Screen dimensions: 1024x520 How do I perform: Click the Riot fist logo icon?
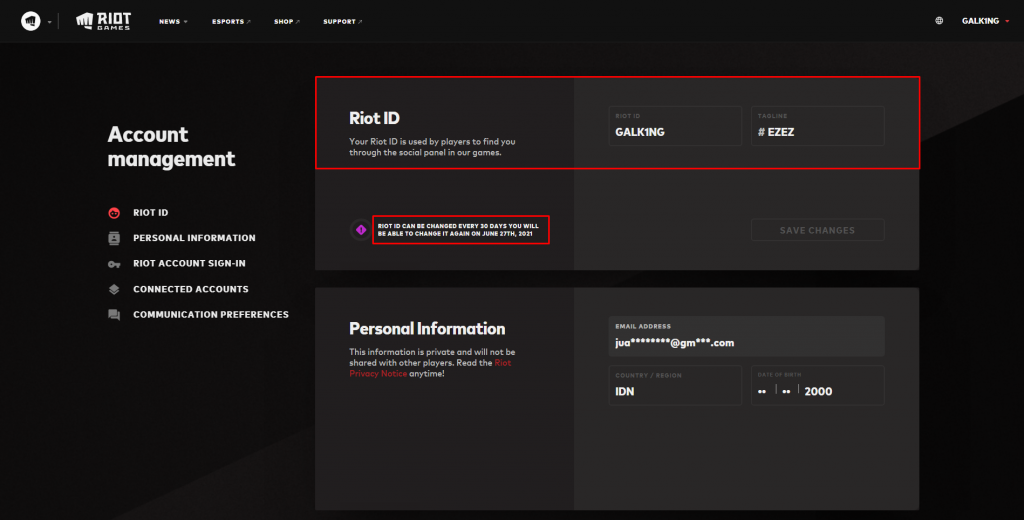31,21
